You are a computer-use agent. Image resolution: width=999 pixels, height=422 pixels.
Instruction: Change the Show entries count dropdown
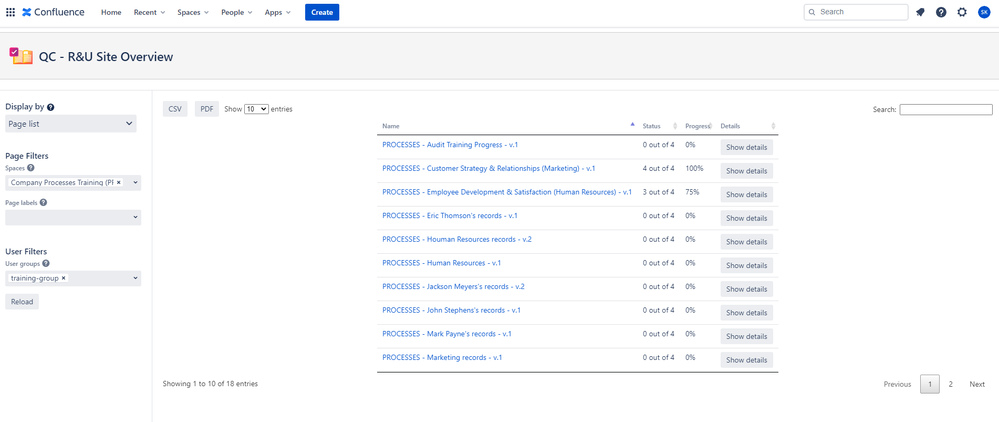[257, 109]
